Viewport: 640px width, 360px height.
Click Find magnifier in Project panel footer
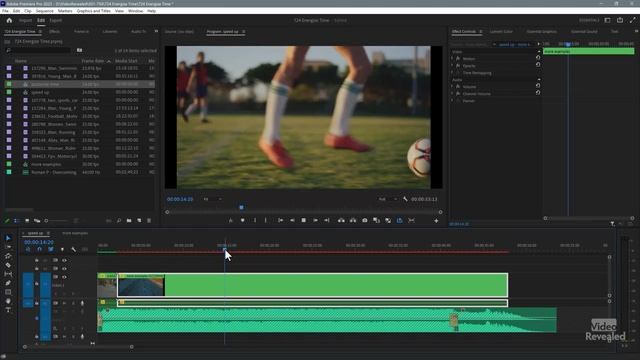tap(119, 220)
